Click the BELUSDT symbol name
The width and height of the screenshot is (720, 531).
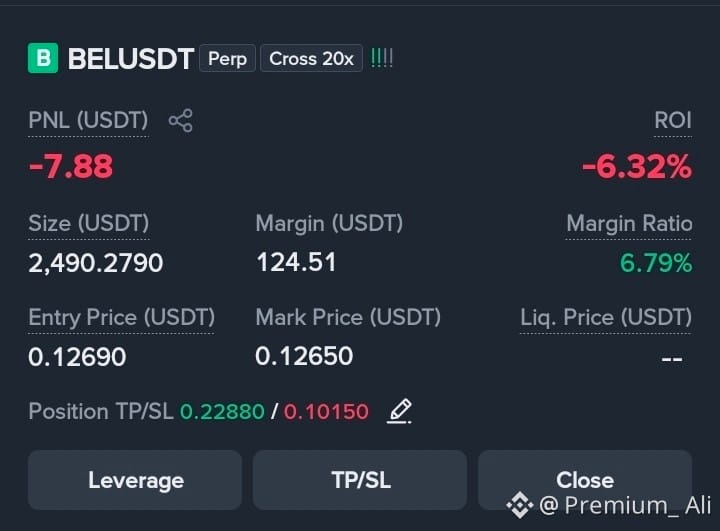tap(131, 59)
